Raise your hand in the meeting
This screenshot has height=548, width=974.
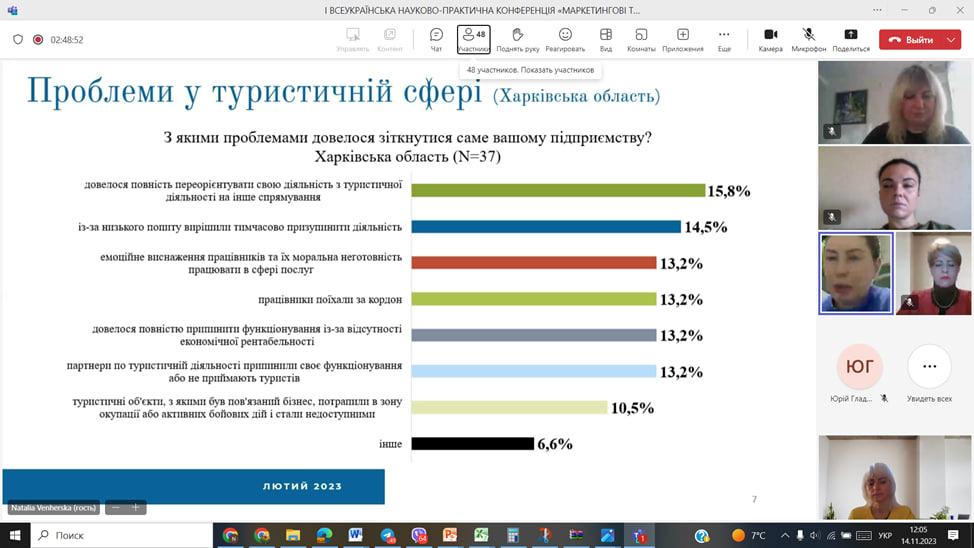point(517,40)
